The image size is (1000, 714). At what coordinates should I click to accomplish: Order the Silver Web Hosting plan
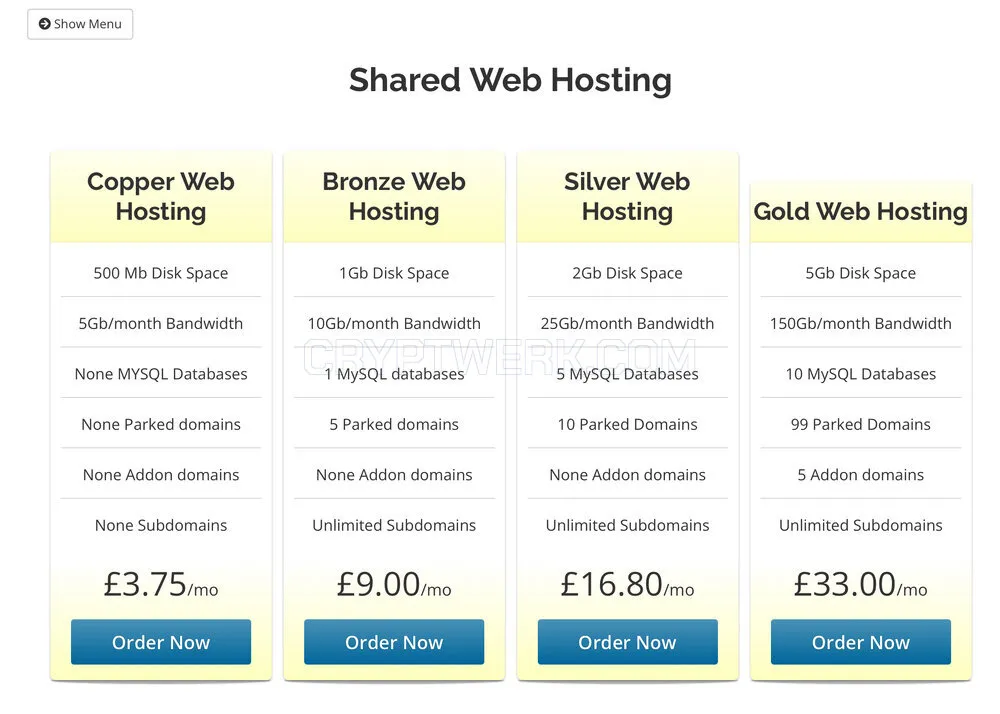pyautogui.click(x=628, y=642)
